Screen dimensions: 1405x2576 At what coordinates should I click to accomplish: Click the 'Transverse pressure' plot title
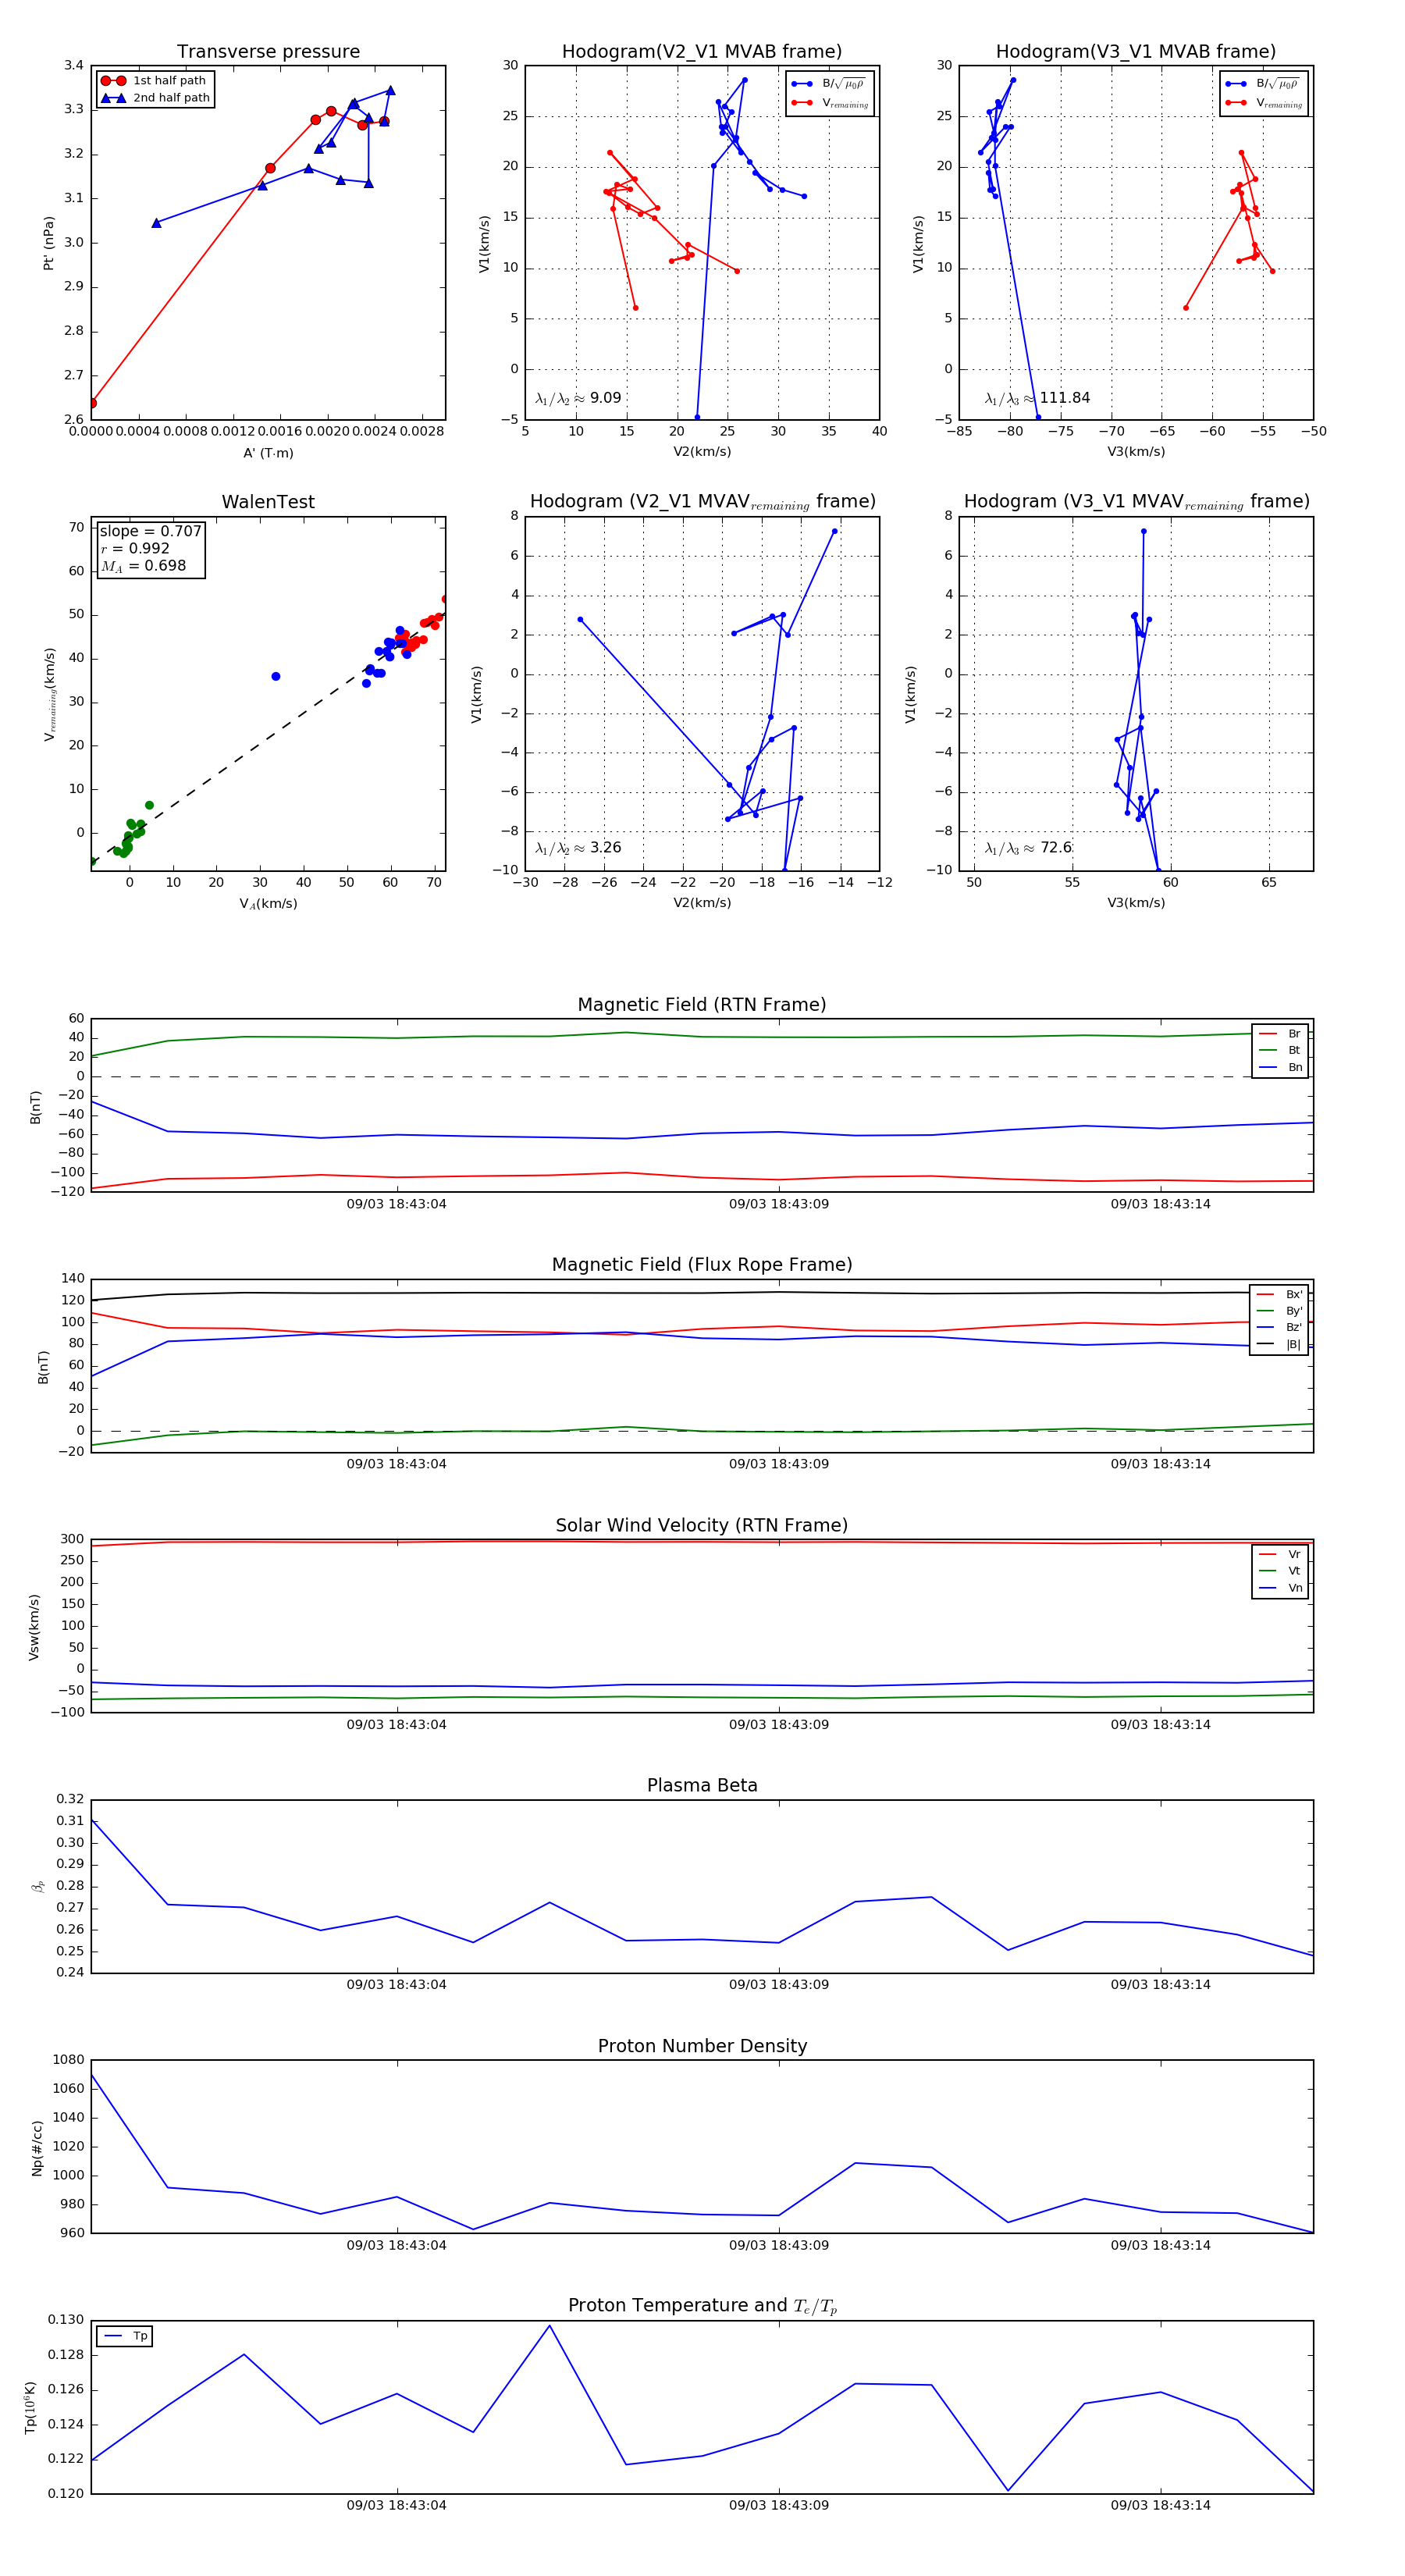click(x=268, y=52)
